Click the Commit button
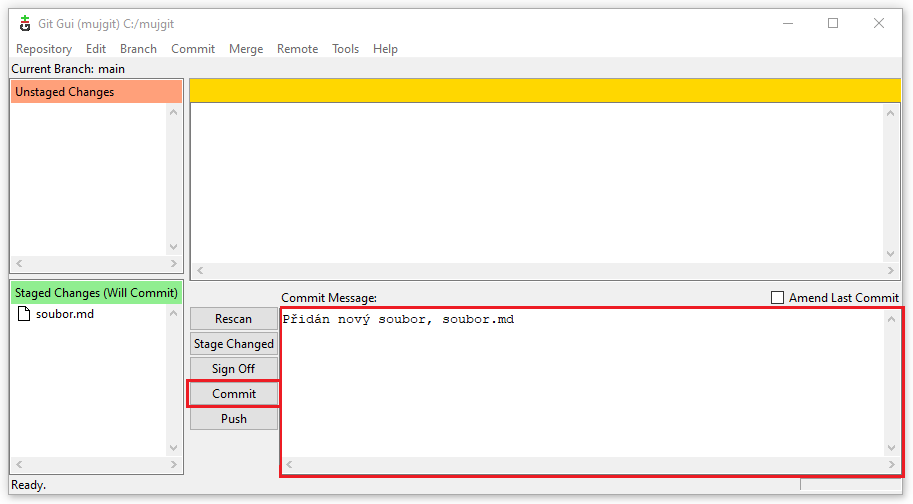 tap(233, 394)
